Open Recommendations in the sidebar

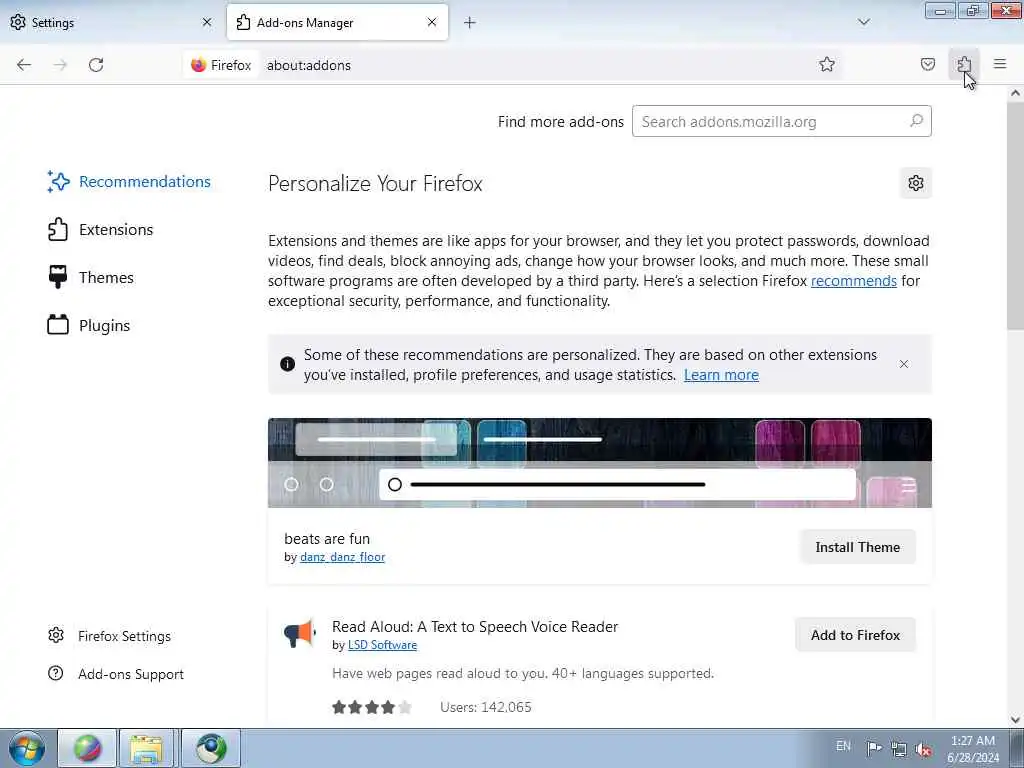coord(129,182)
